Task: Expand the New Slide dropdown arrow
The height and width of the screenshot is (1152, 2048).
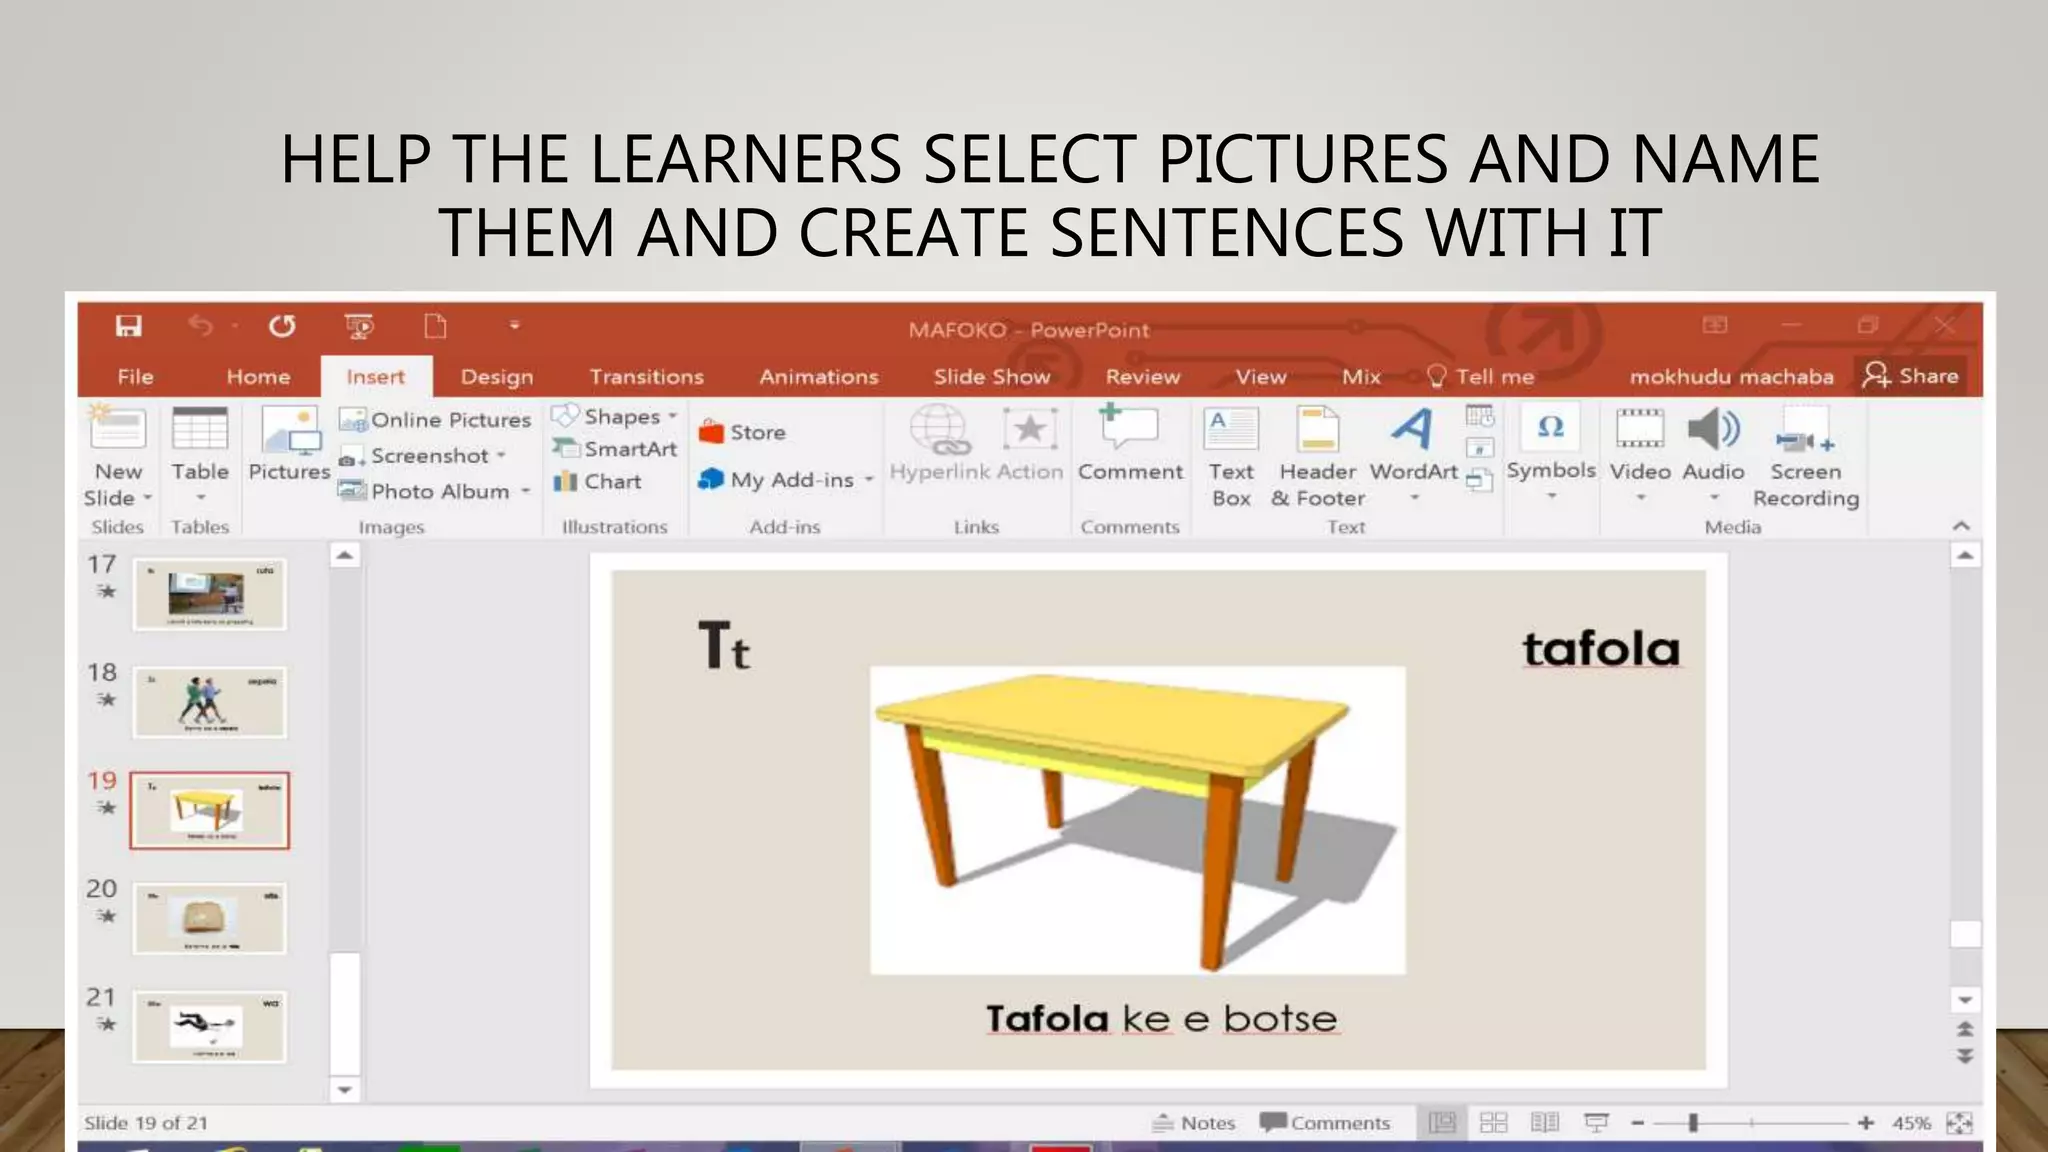Action: click(x=148, y=498)
